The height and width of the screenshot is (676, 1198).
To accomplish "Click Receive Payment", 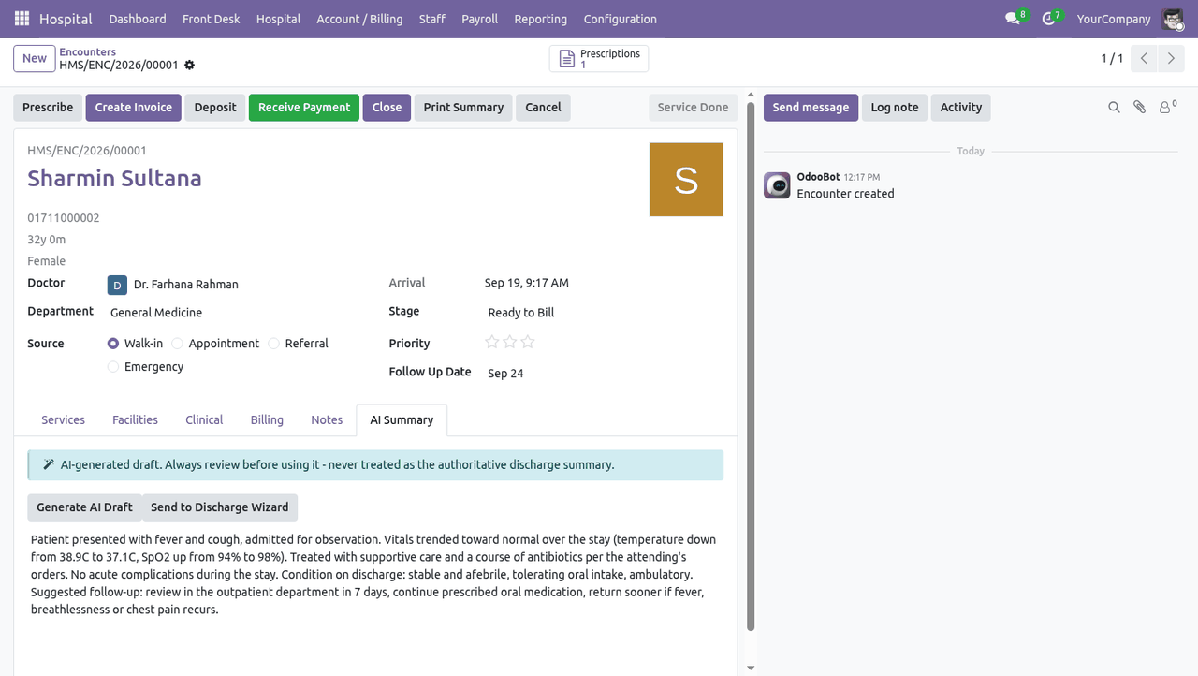I will point(304,108).
